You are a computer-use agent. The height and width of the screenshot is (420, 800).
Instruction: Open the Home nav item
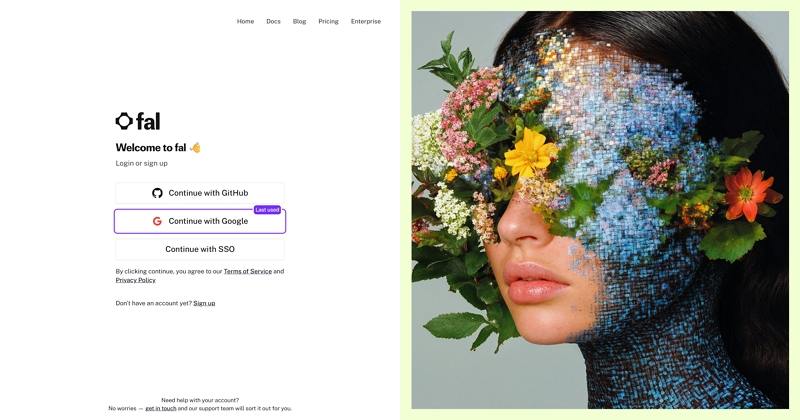tap(245, 21)
